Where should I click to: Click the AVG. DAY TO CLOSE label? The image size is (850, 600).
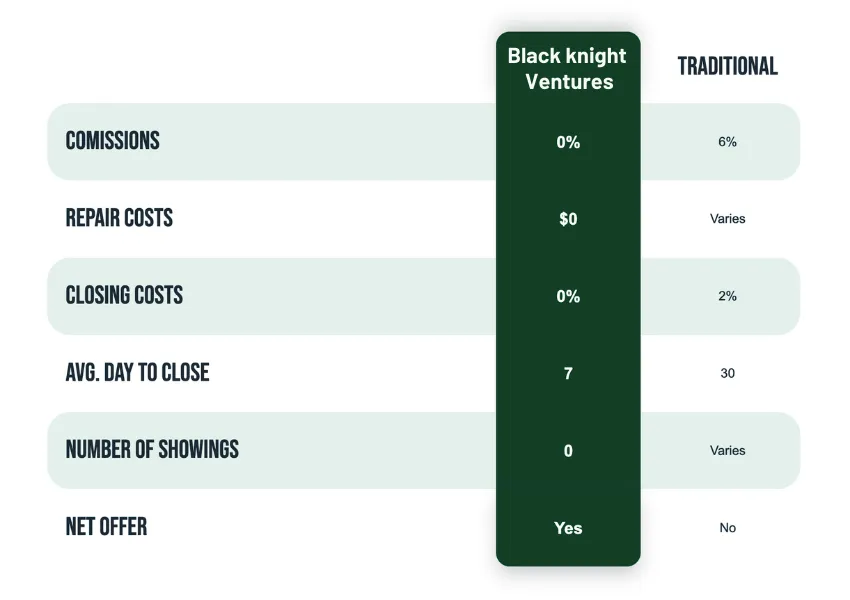(137, 373)
